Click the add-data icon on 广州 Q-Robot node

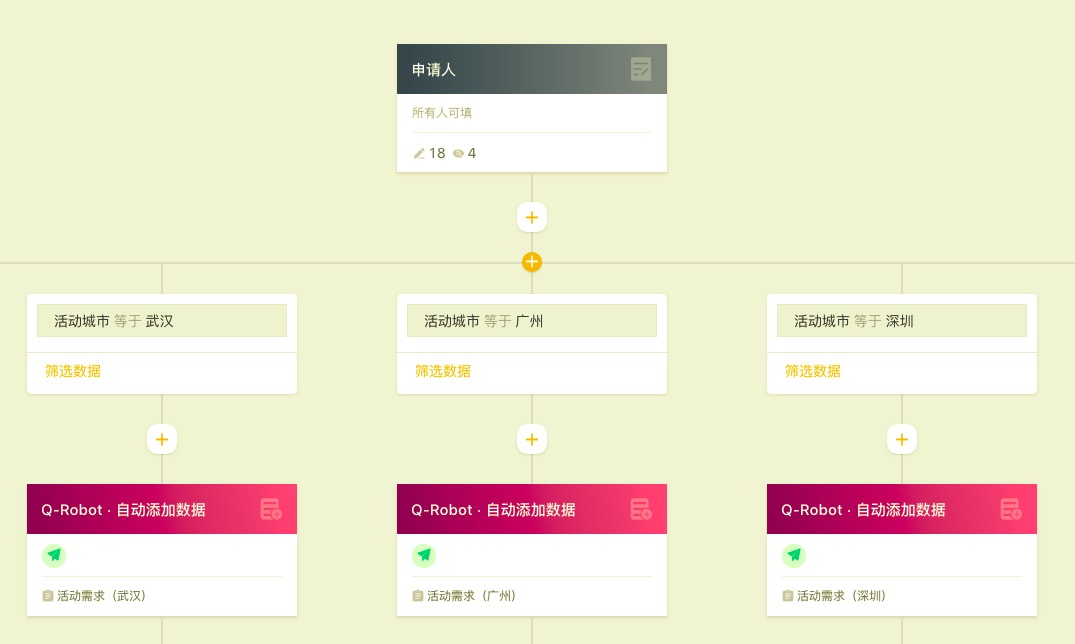click(x=641, y=509)
